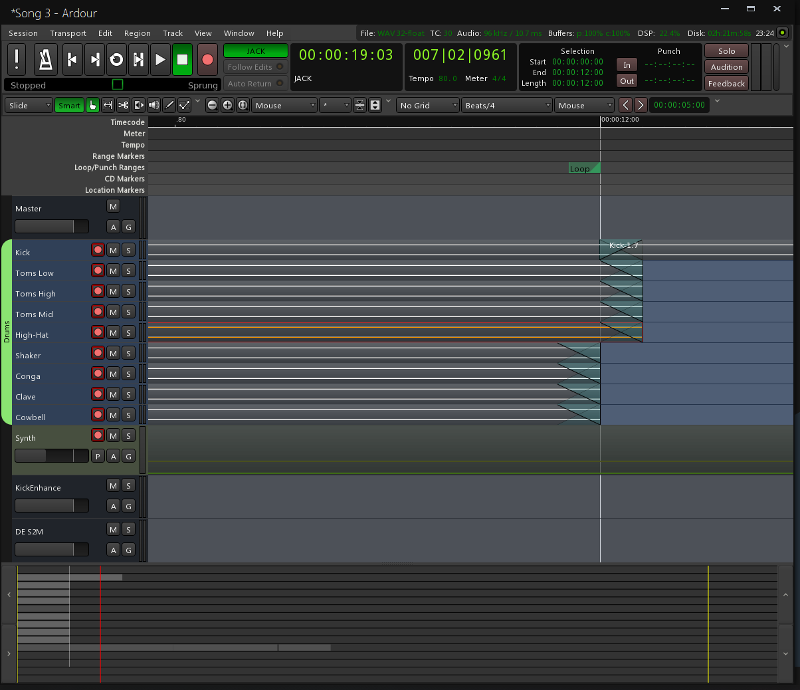Click the Panic exclamation mark button
The width and height of the screenshot is (800, 690).
click(x=18, y=59)
